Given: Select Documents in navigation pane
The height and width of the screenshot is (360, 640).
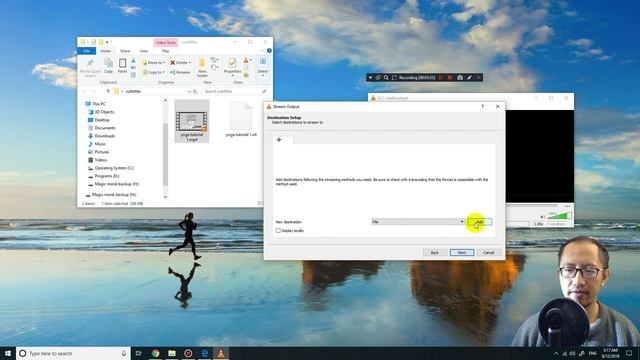Looking at the screenshot, I should [102, 128].
